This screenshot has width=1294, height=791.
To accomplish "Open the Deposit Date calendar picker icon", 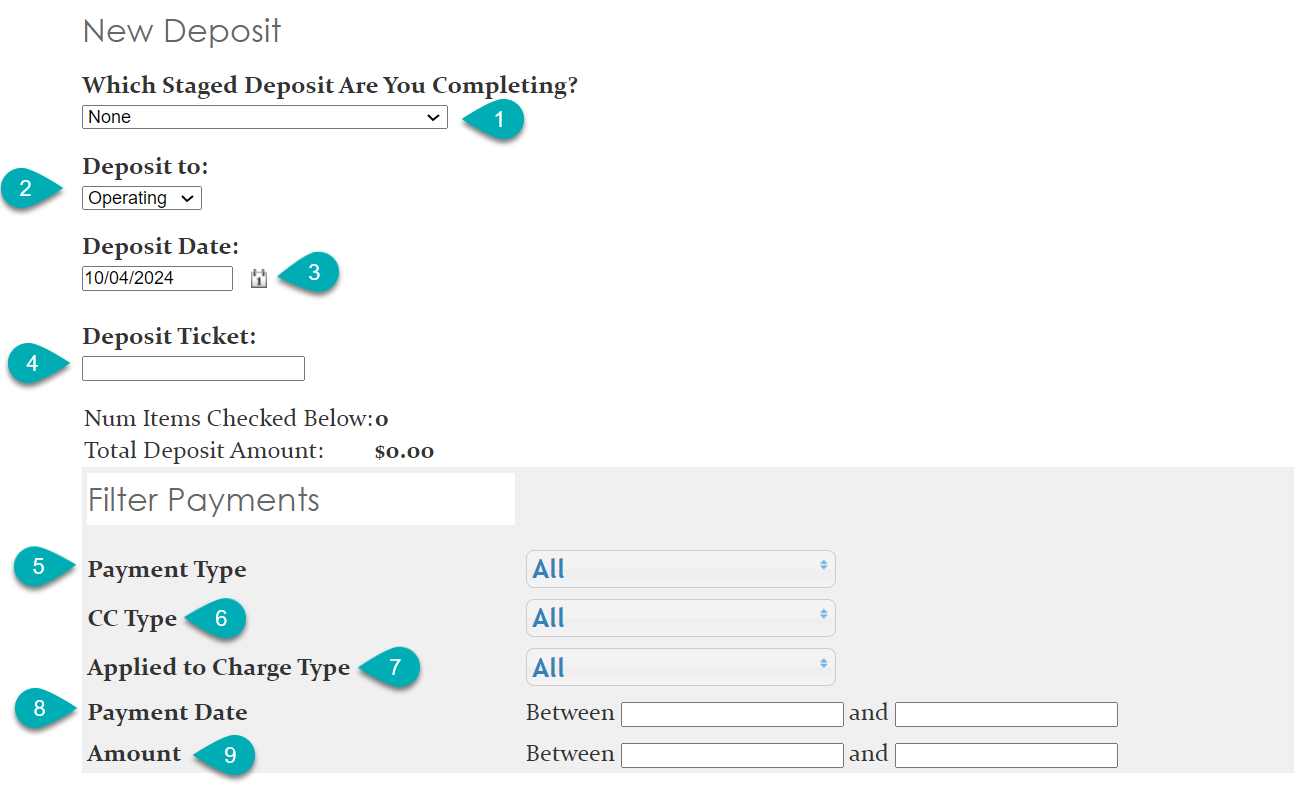I will [258, 278].
